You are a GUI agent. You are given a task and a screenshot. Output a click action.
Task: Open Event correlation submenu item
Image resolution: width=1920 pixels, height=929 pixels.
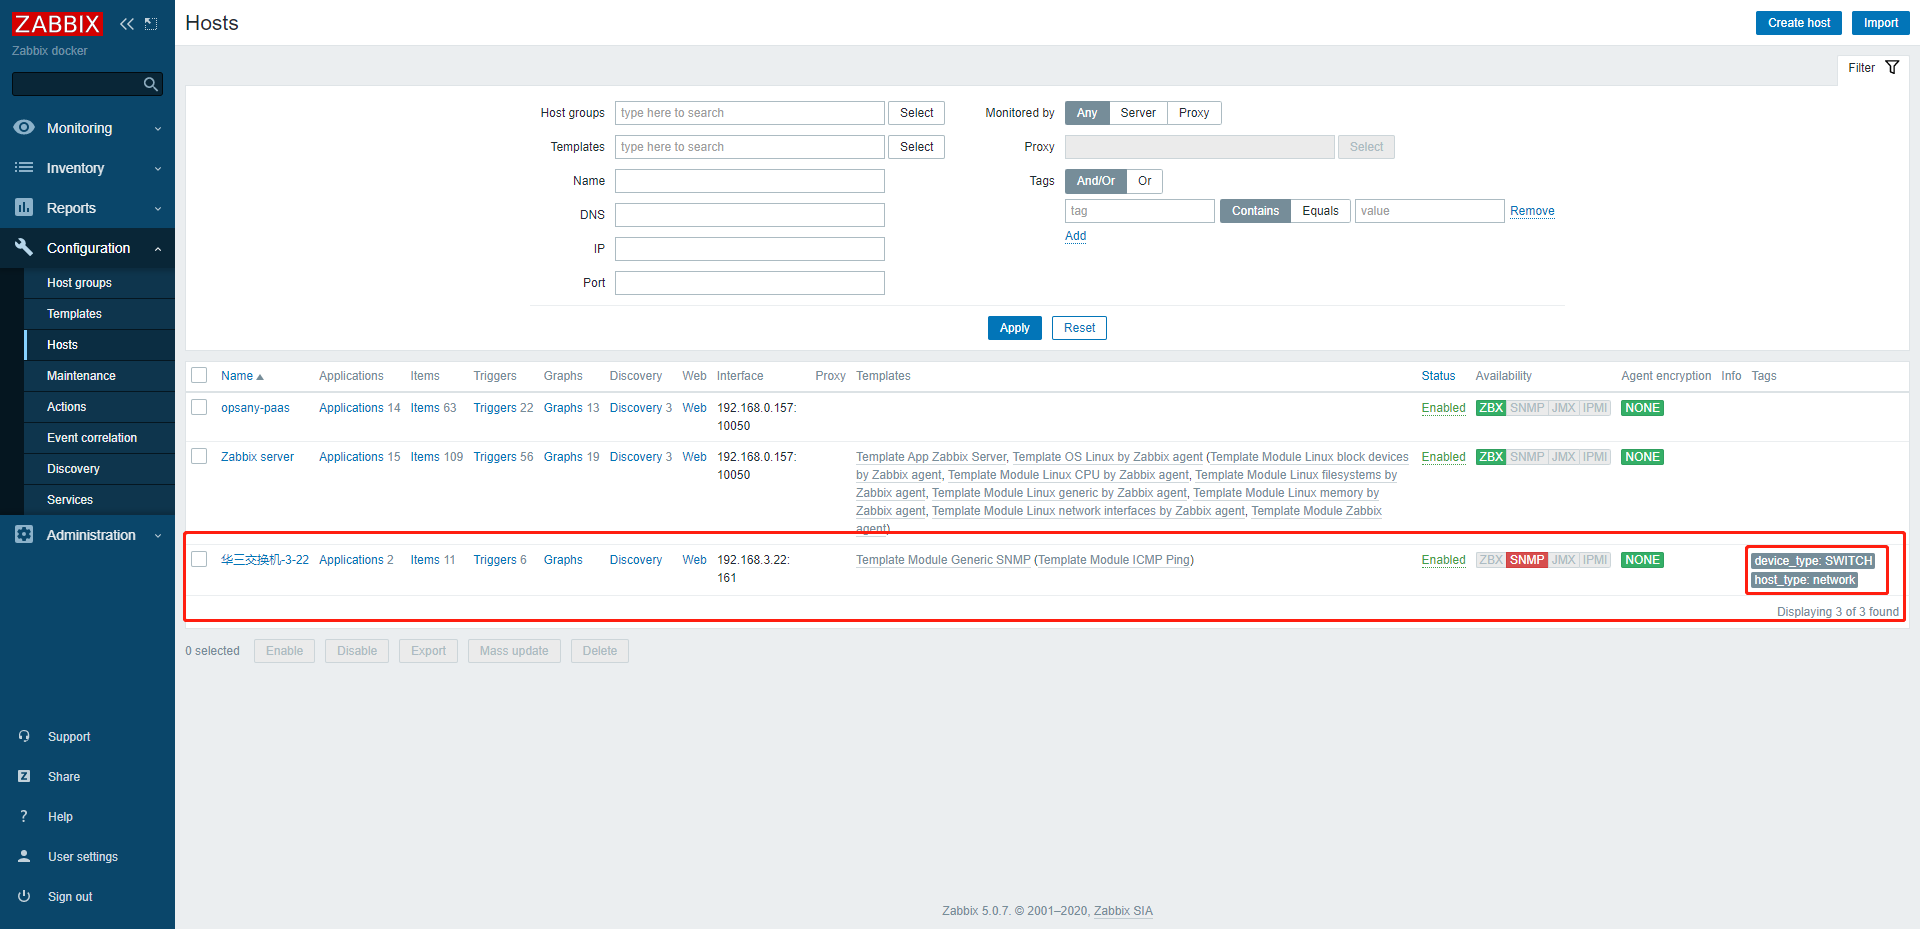coord(99,438)
